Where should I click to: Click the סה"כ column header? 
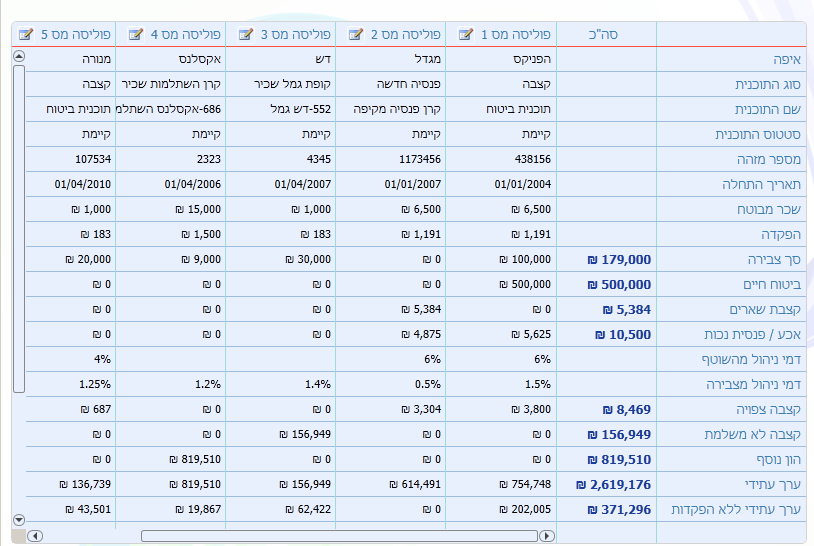tap(603, 35)
